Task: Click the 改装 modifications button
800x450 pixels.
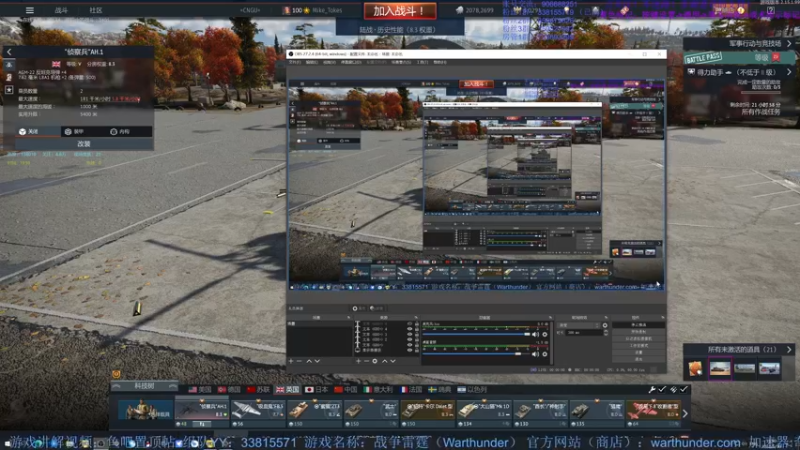Action: click(84, 144)
